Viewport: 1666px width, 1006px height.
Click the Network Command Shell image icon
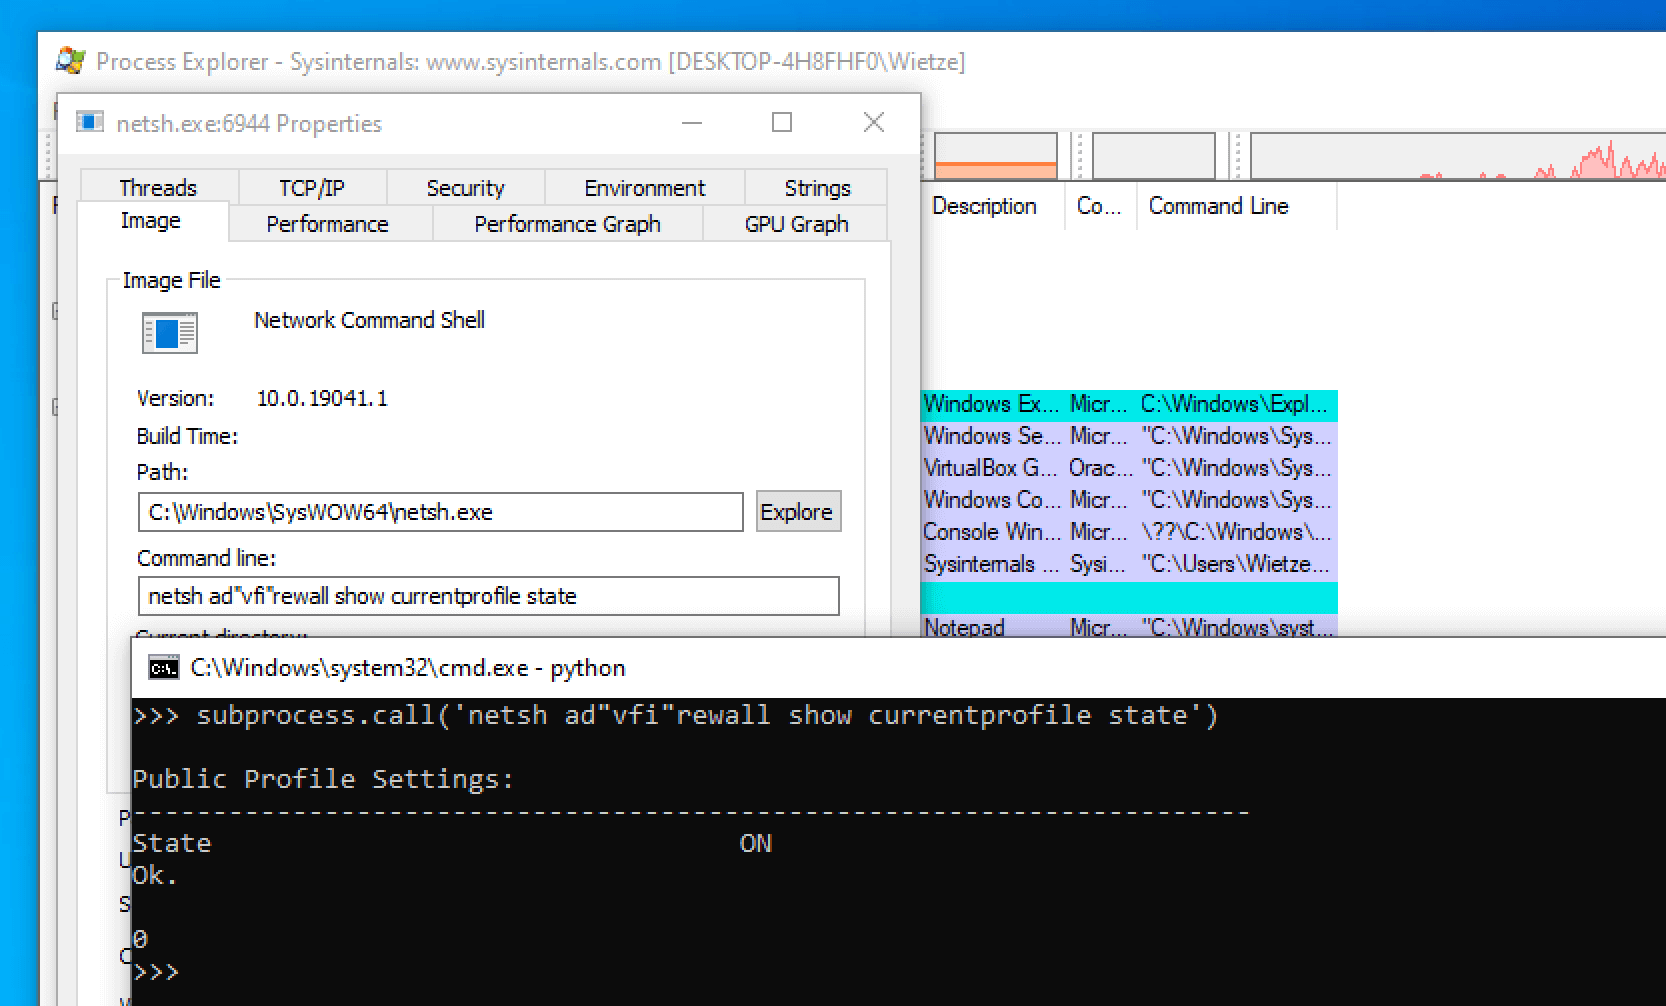click(x=170, y=333)
